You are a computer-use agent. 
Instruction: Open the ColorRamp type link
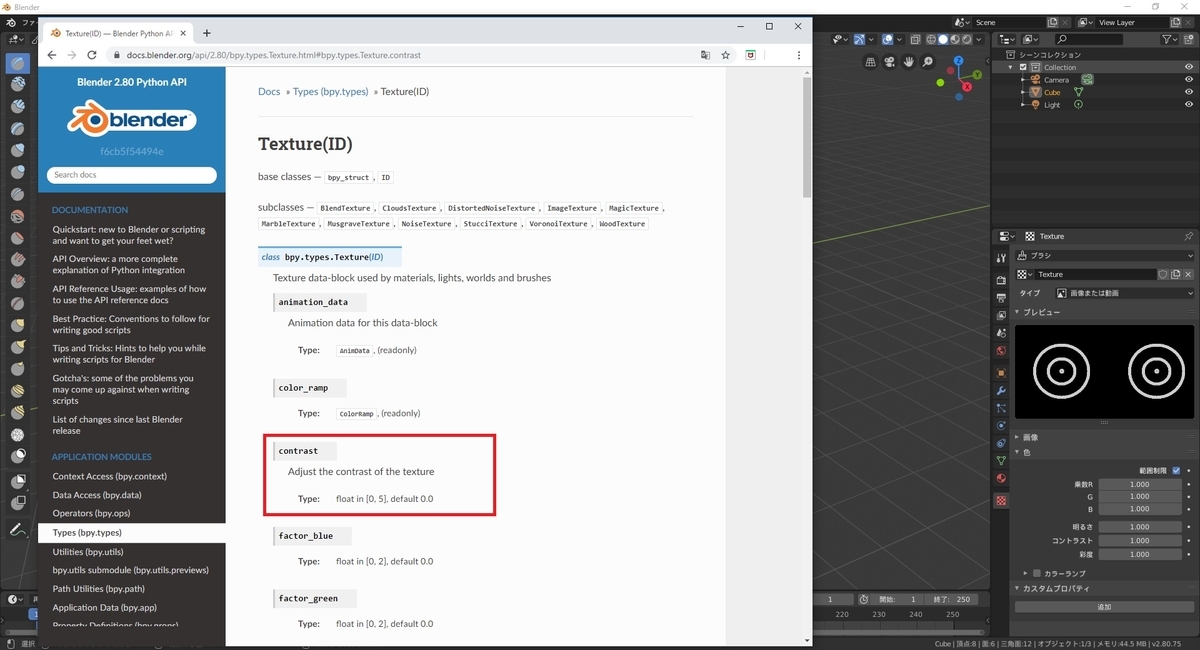(355, 413)
